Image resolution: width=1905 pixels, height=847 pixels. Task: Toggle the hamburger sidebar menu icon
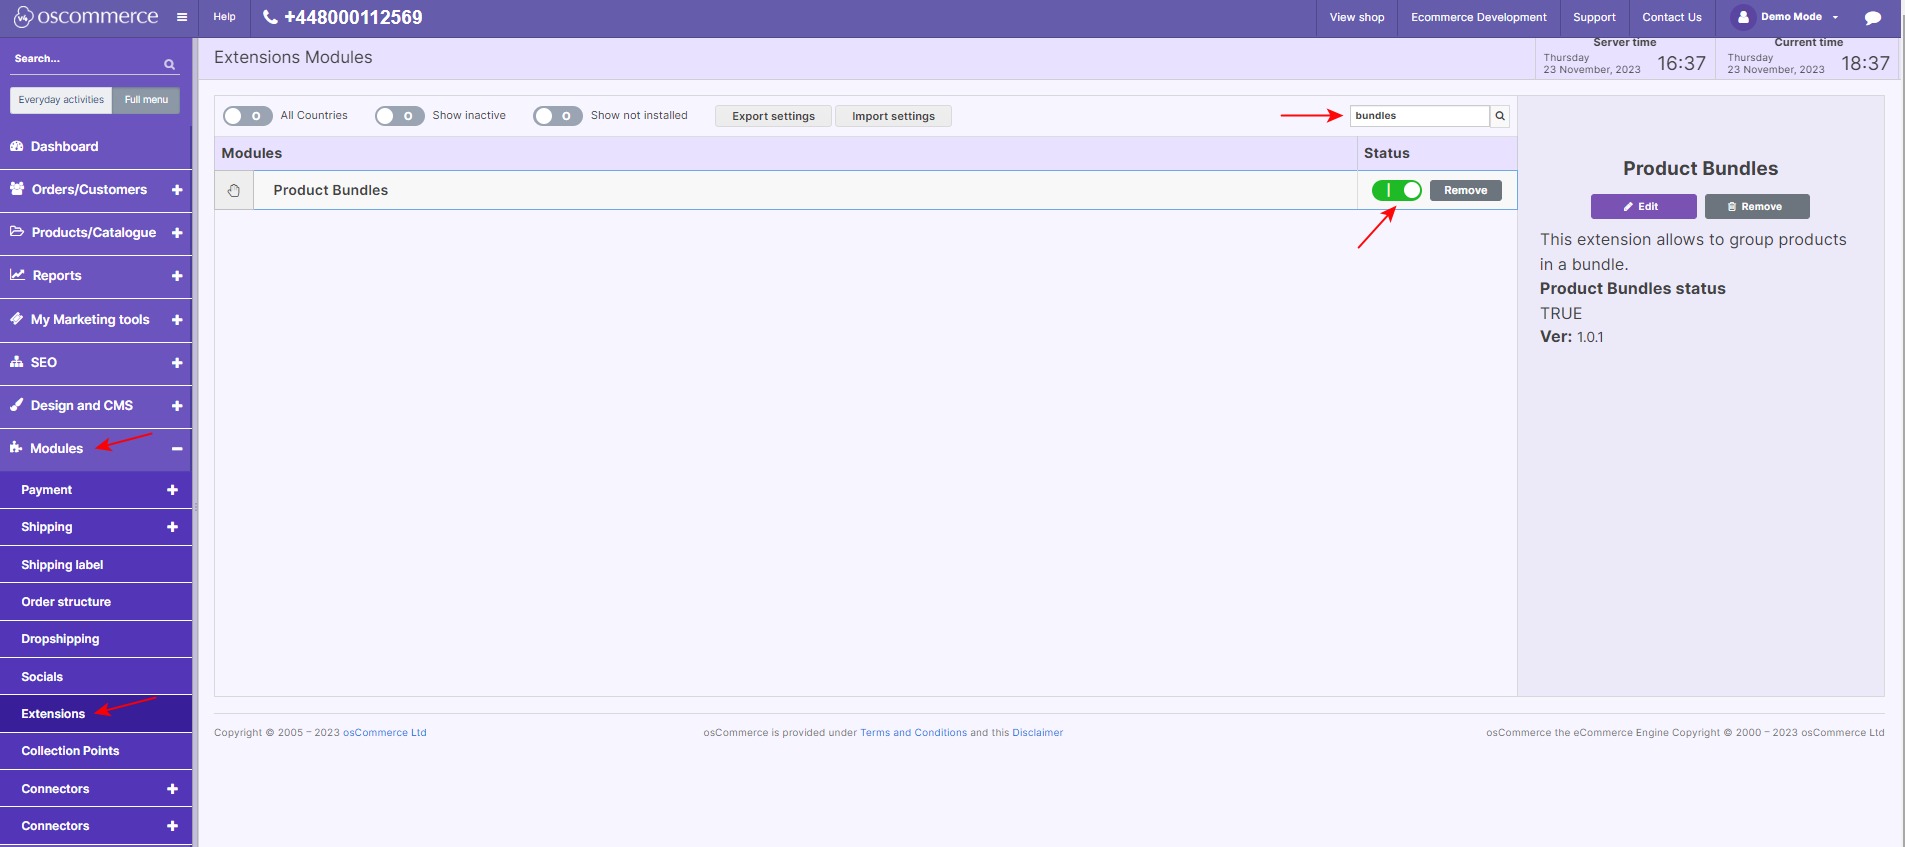[x=182, y=17]
